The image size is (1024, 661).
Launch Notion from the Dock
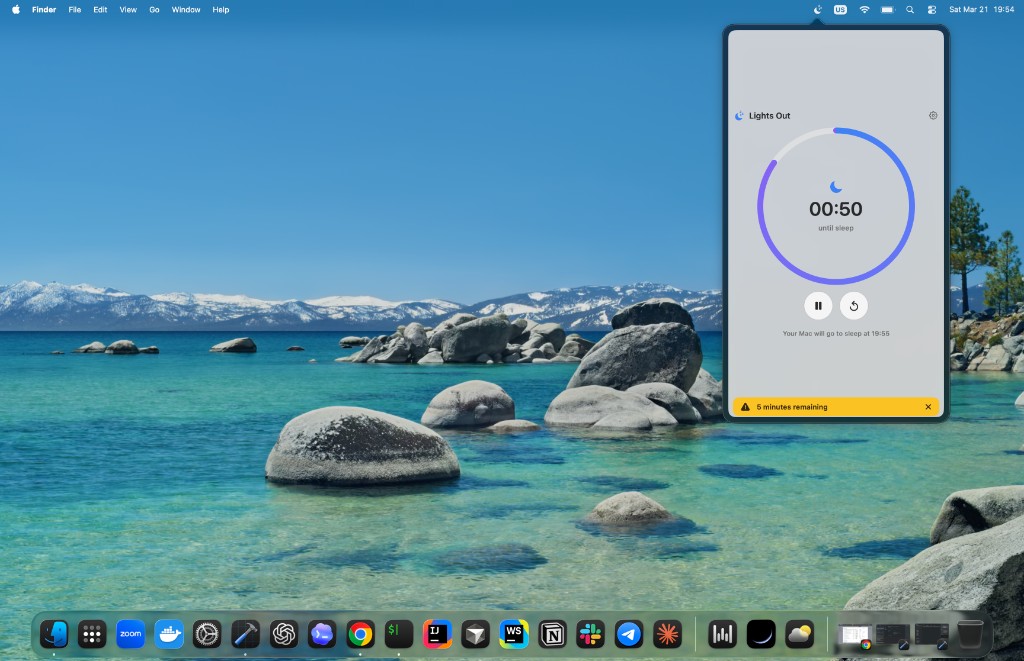(x=552, y=634)
